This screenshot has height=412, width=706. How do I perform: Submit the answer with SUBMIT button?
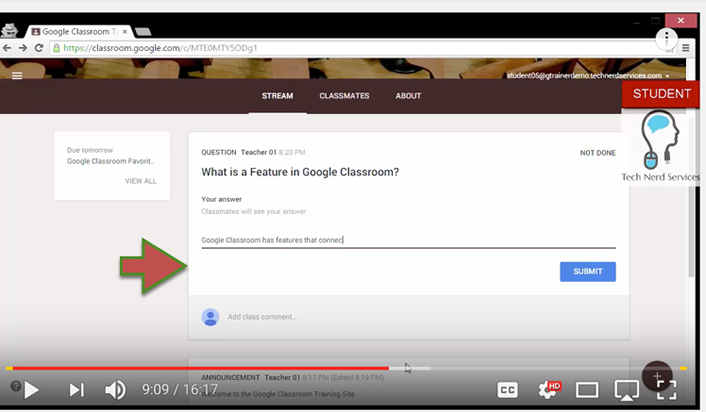pos(588,272)
